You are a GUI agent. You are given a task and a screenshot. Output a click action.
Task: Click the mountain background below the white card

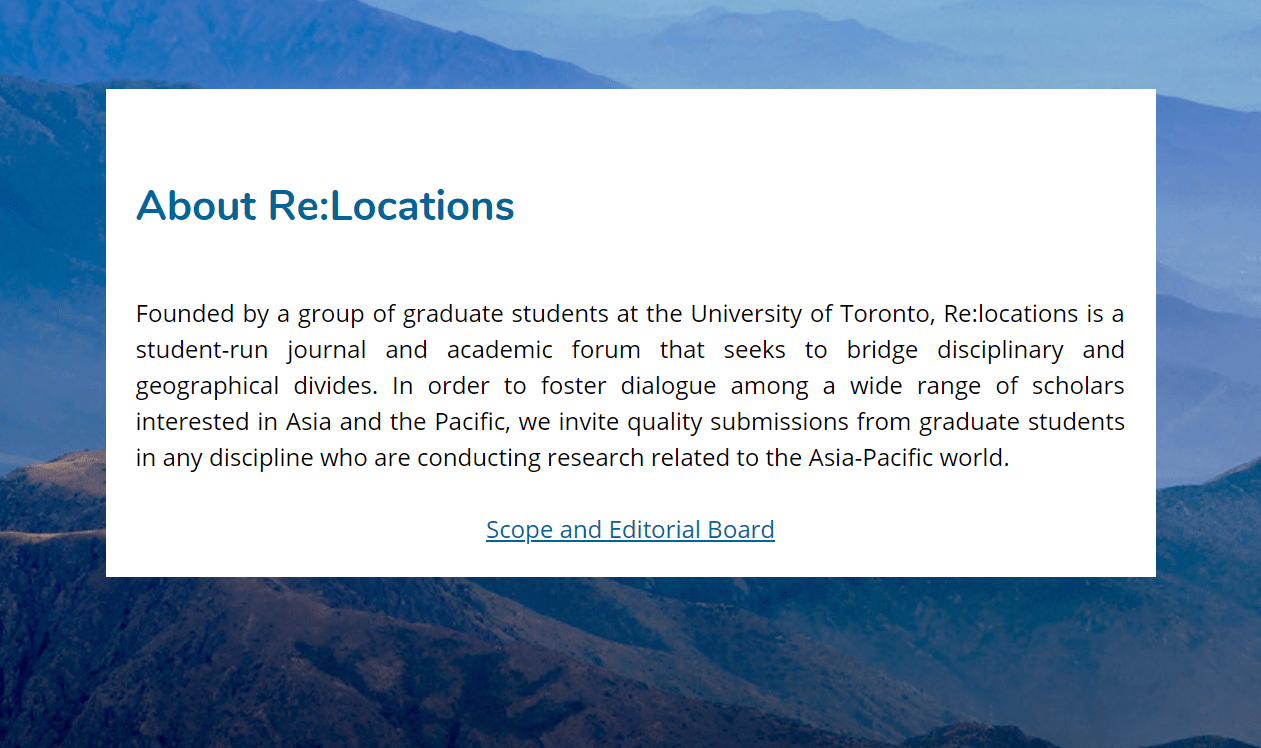tap(630, 660)
